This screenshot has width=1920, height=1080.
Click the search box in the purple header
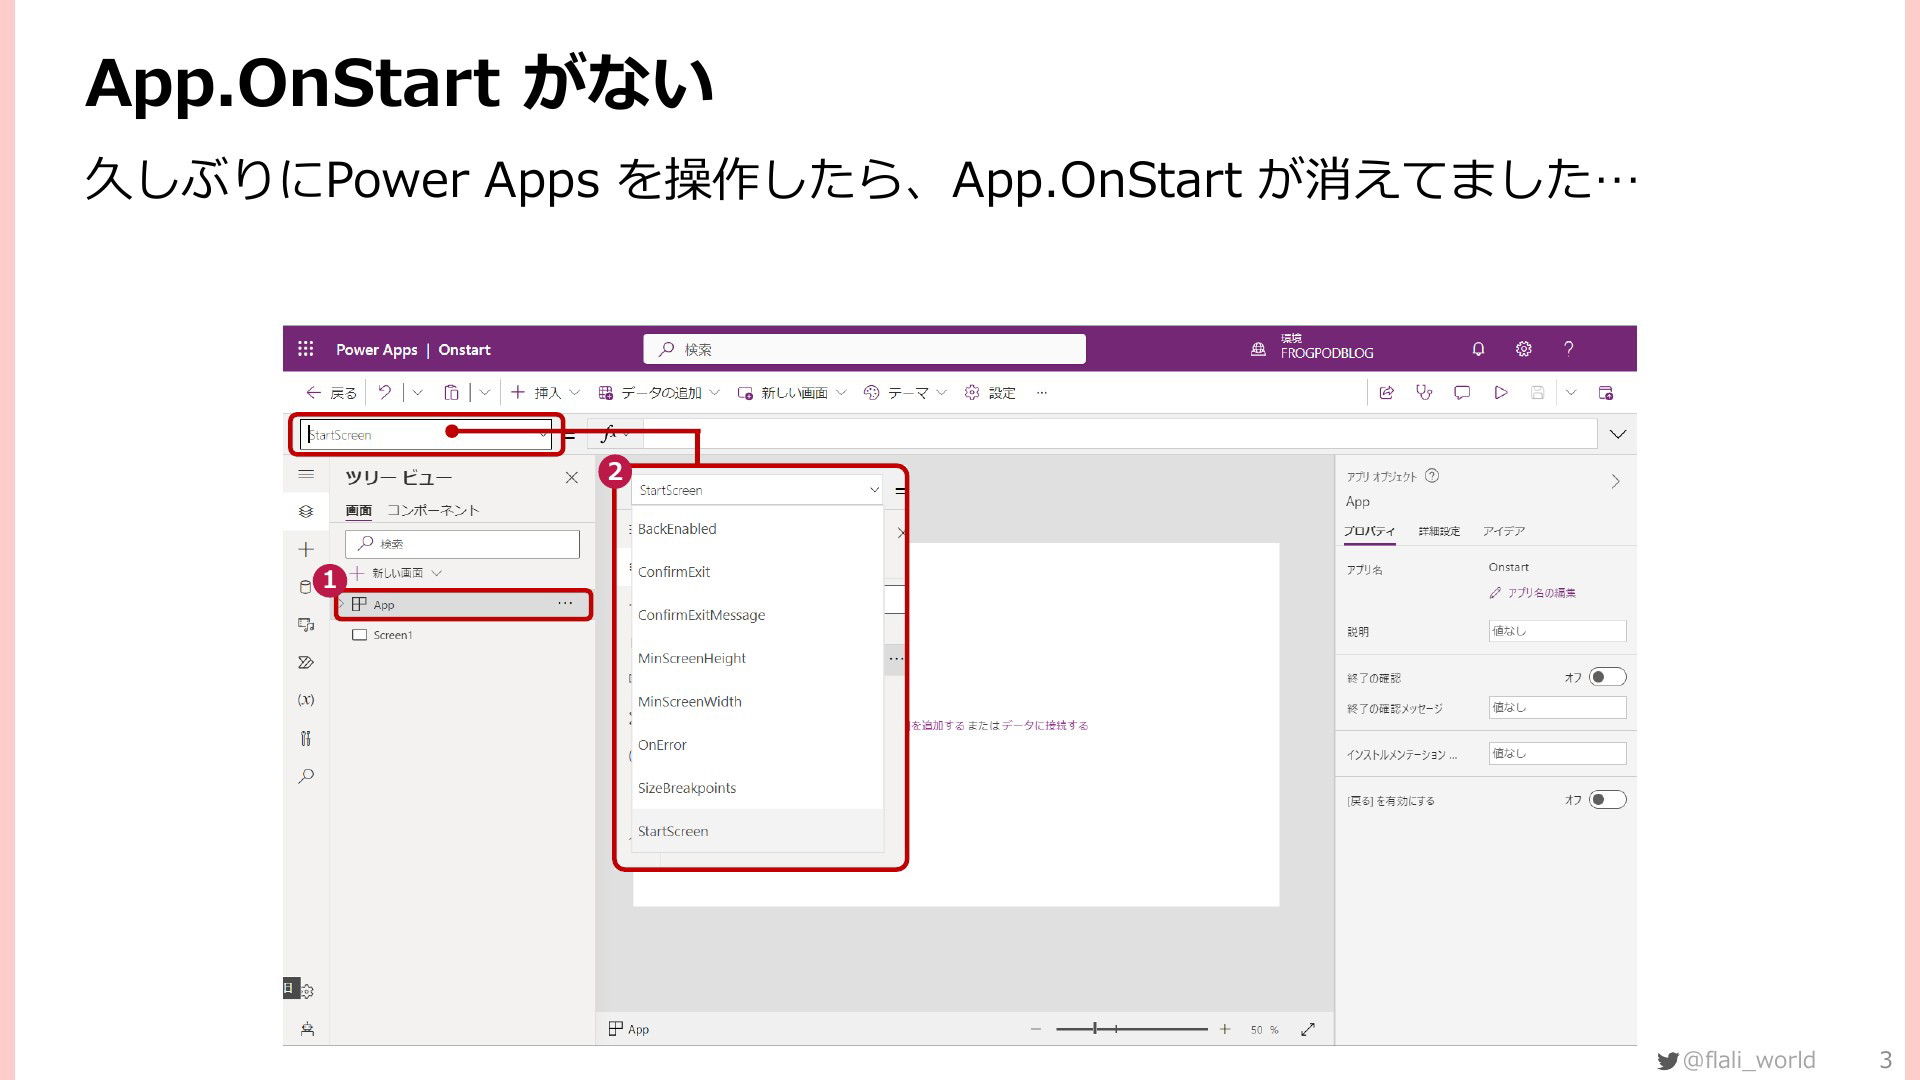click(x=865, y=349)
